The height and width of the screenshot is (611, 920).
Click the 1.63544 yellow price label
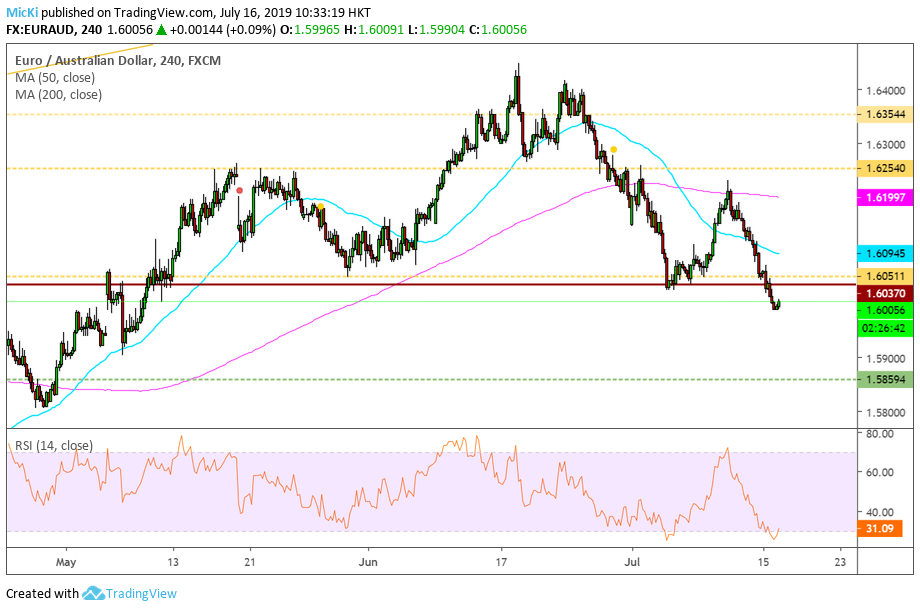[885, 114]
